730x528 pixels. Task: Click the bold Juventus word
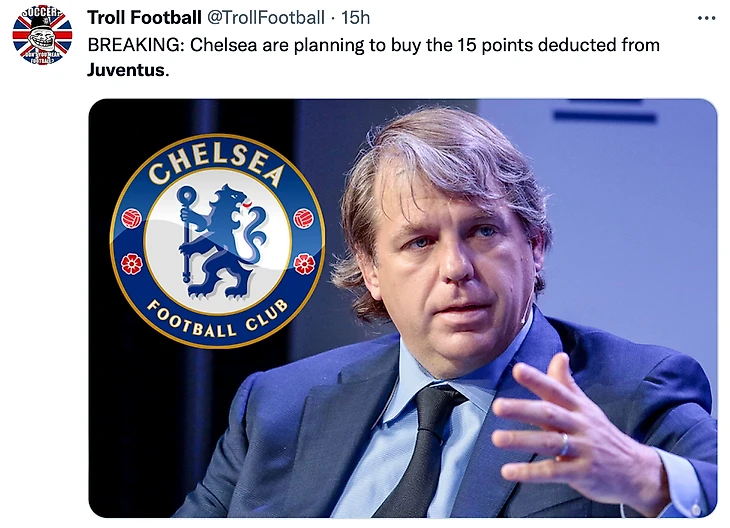[x=124, y=70]
